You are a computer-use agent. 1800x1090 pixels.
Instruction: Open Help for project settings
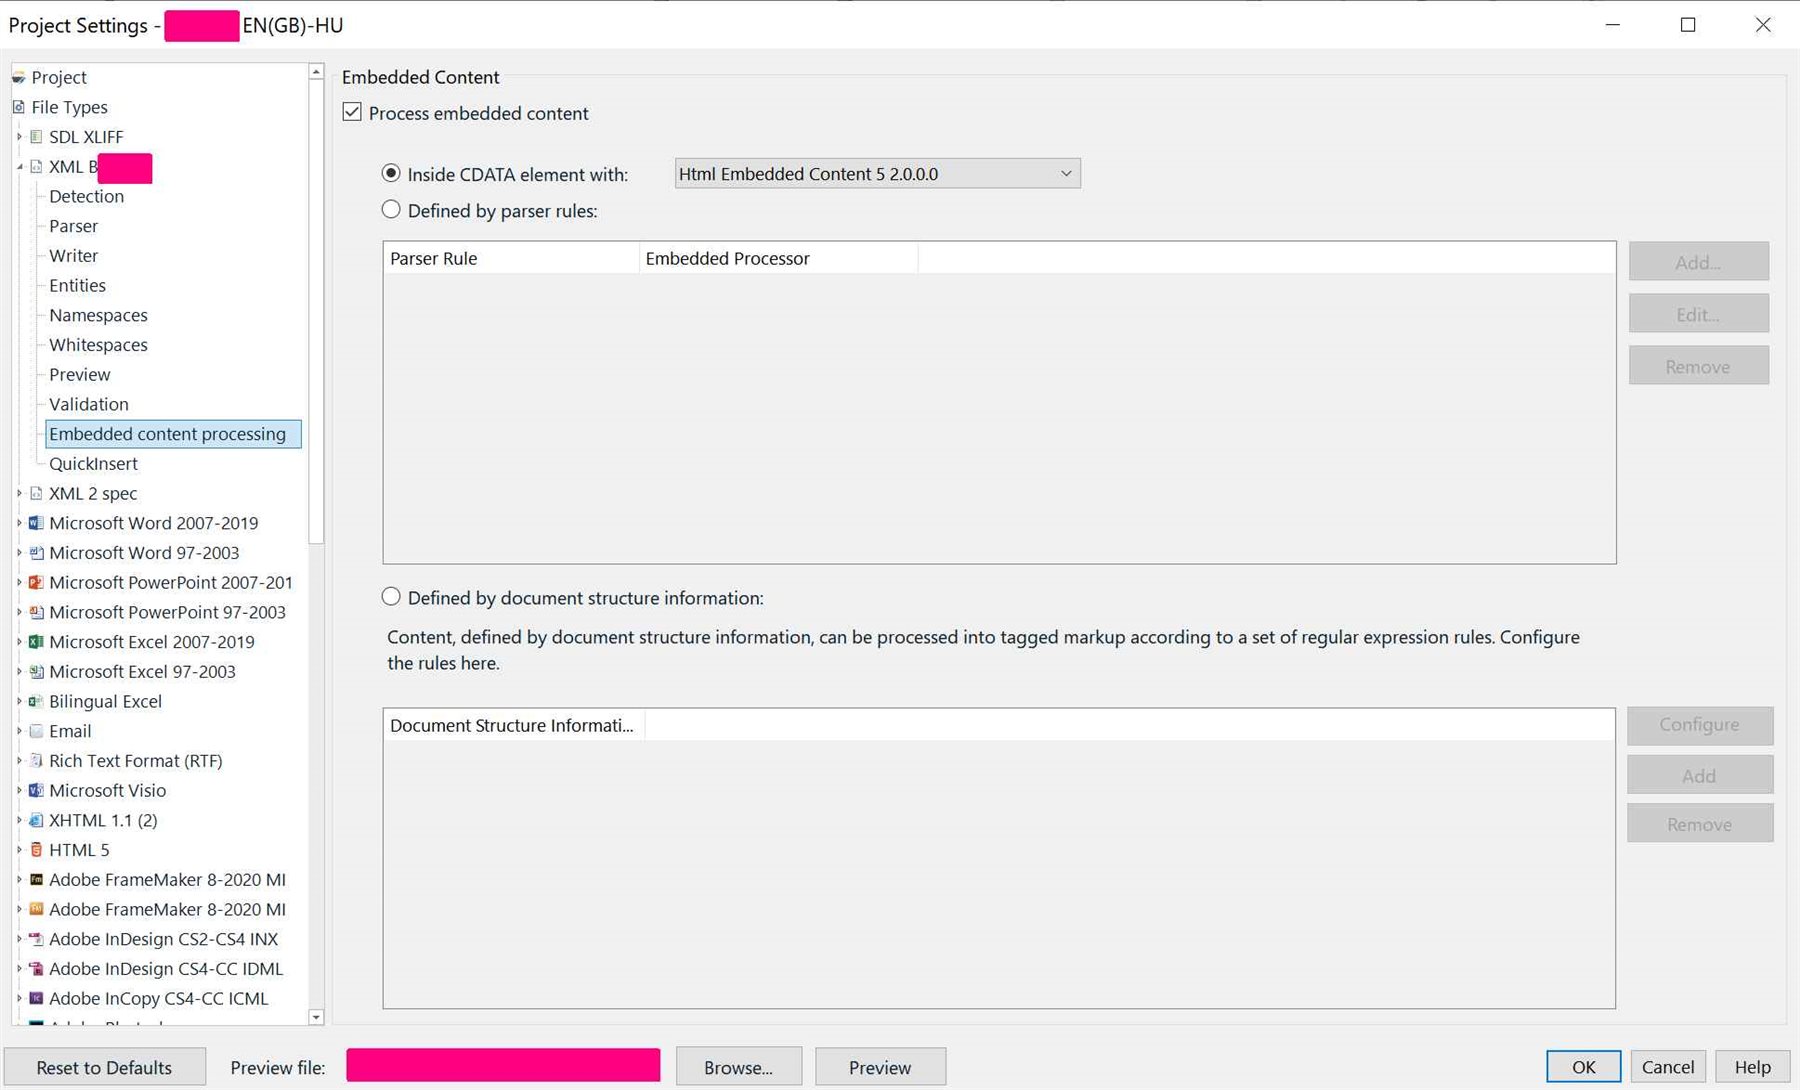tap(1752, 1067)
